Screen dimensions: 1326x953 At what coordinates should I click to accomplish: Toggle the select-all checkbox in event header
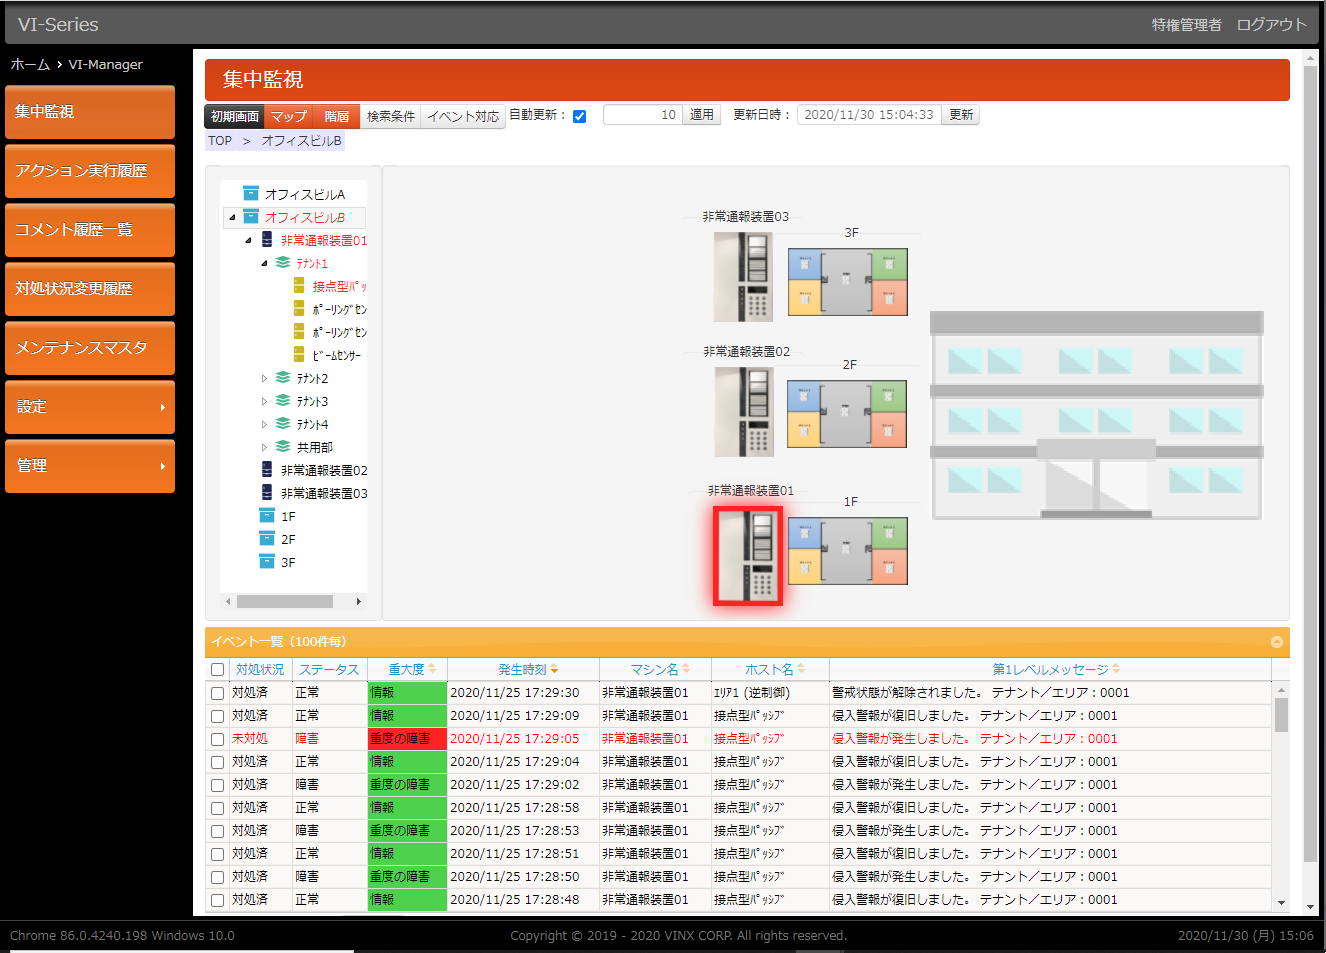pyautogui.click(x=217, y=670)
